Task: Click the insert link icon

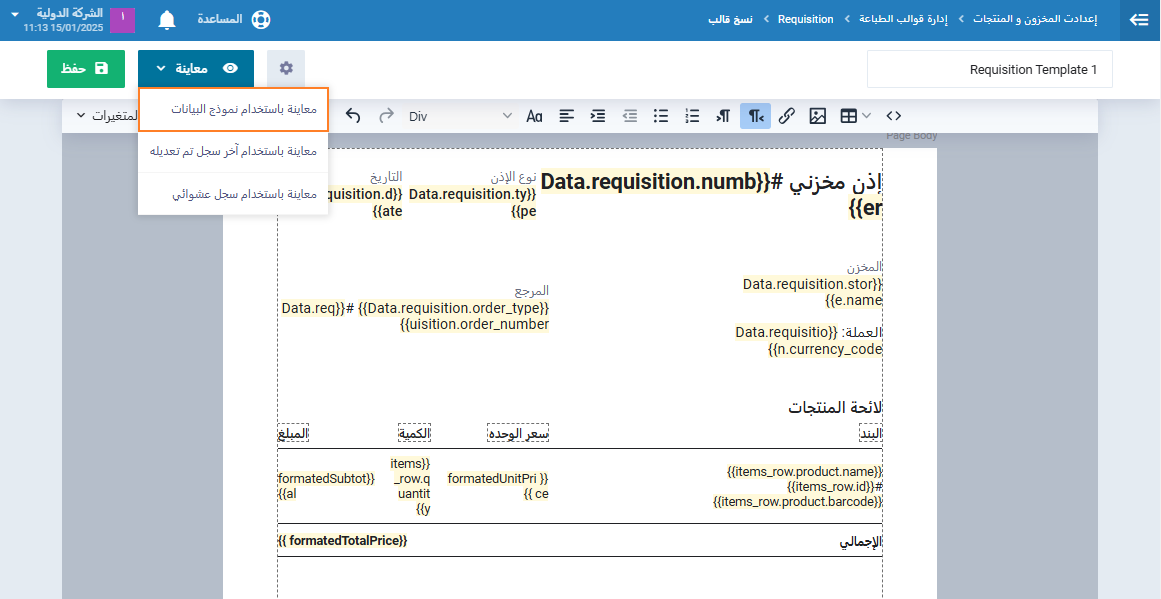Action: coord(787,116)
